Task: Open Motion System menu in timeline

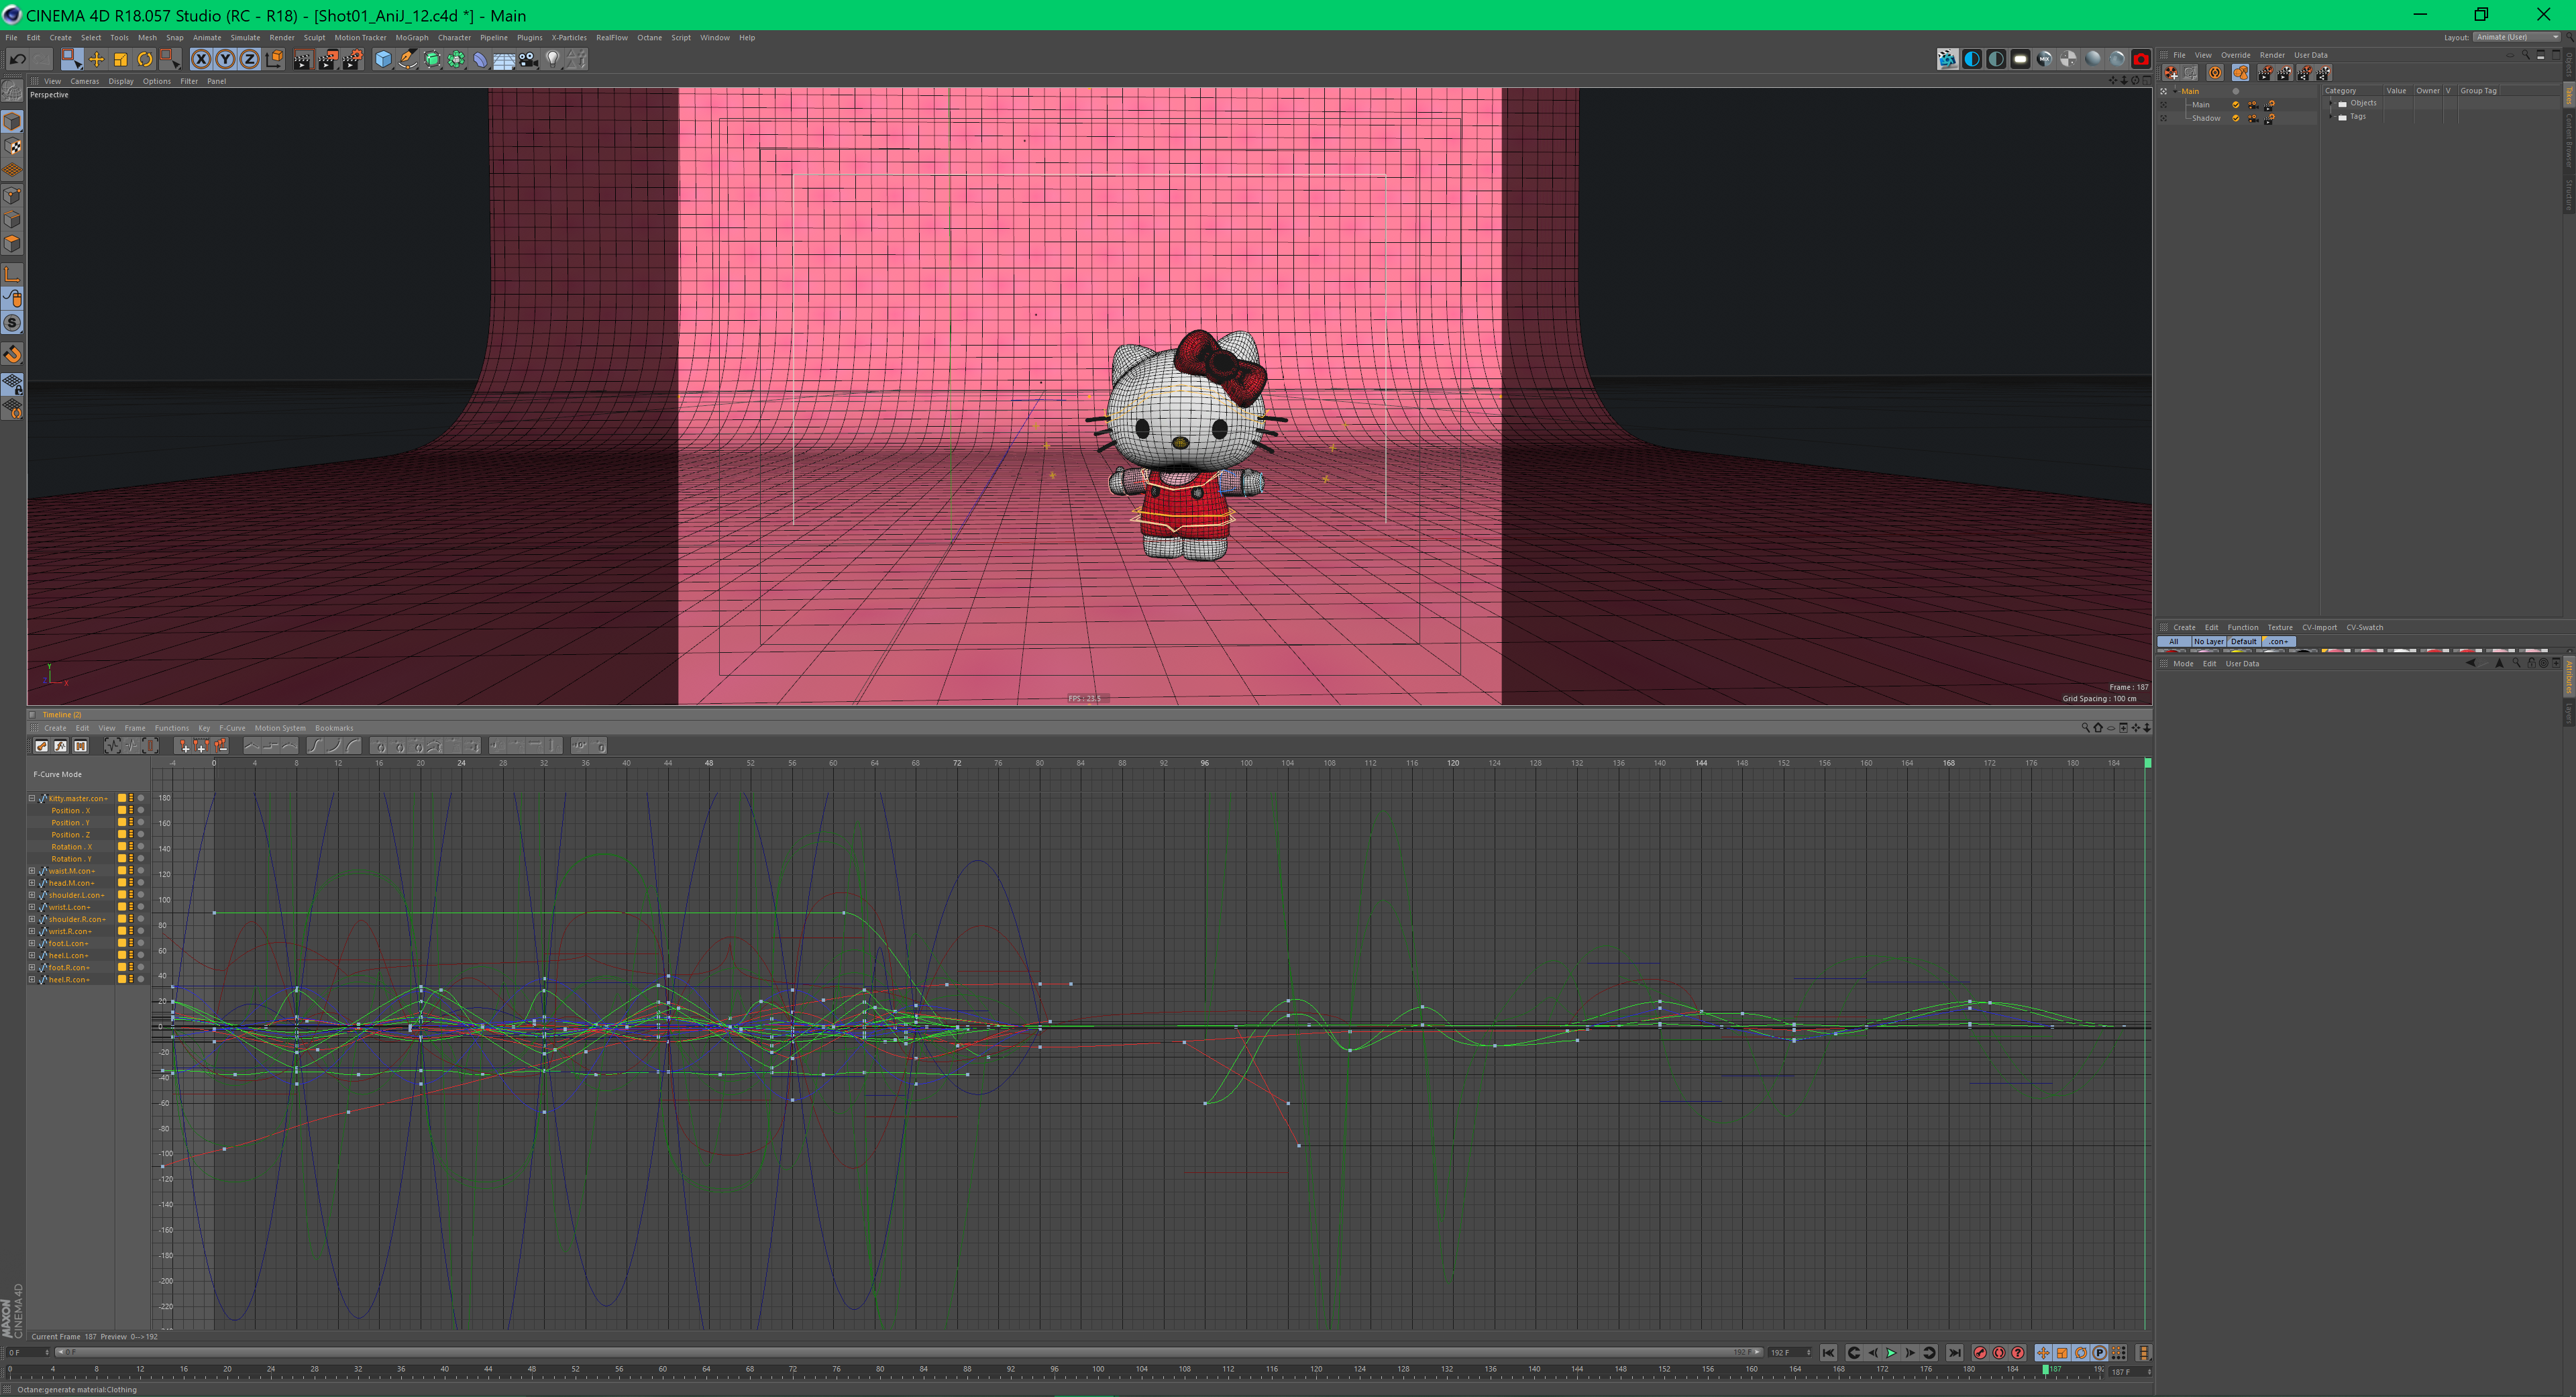Action: click(x=280, y=728)
